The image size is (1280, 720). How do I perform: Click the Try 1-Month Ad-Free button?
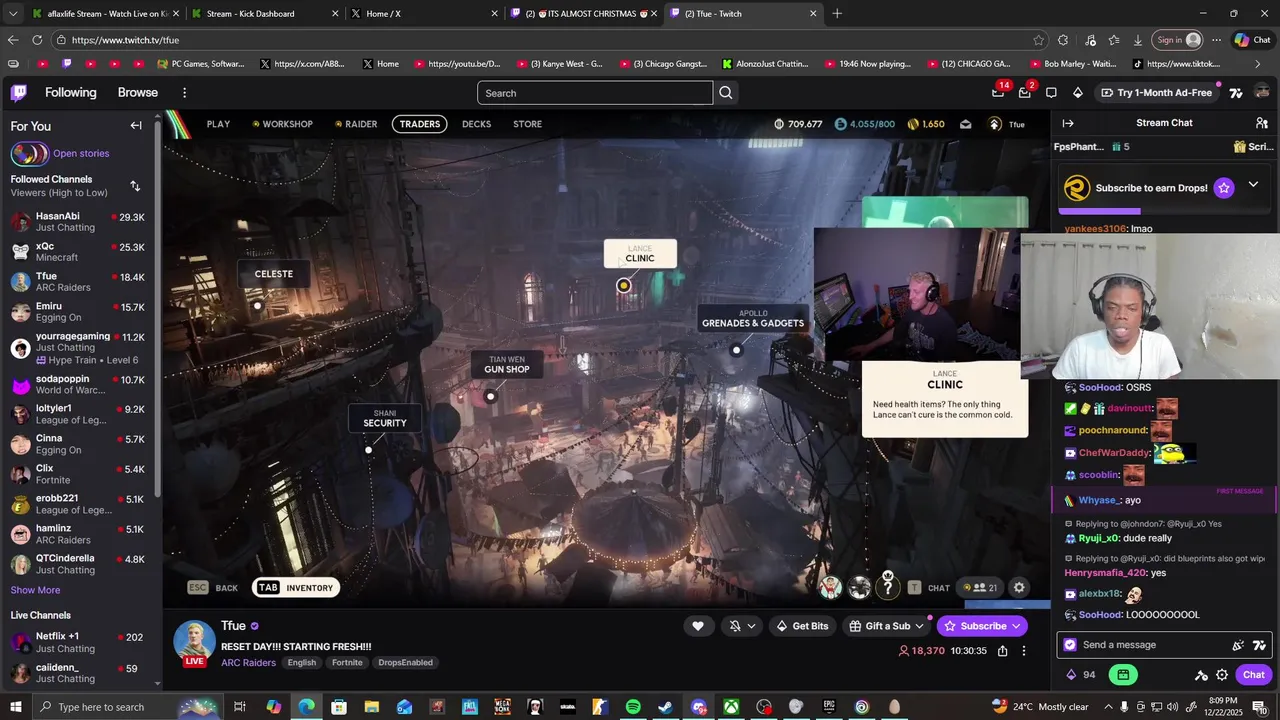click(x=1156, y=93)
